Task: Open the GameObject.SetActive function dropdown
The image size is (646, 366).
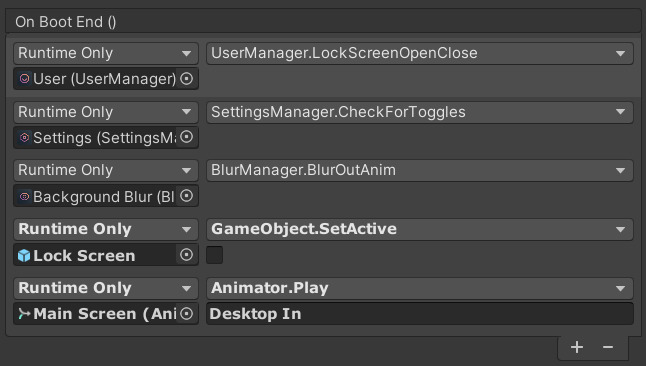Action: (x=419, y=229)
